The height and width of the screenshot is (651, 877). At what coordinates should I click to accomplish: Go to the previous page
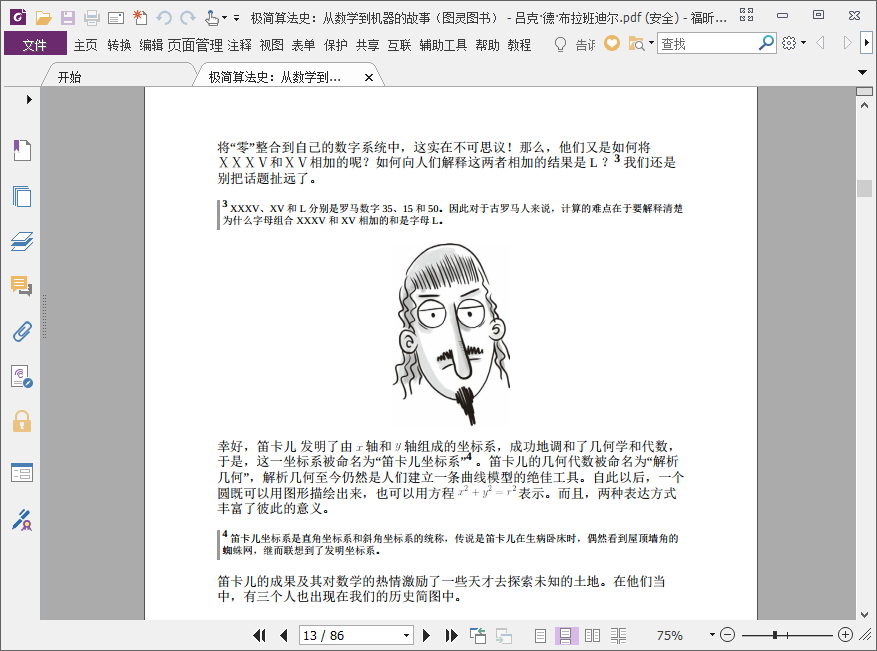coord(284,635)
